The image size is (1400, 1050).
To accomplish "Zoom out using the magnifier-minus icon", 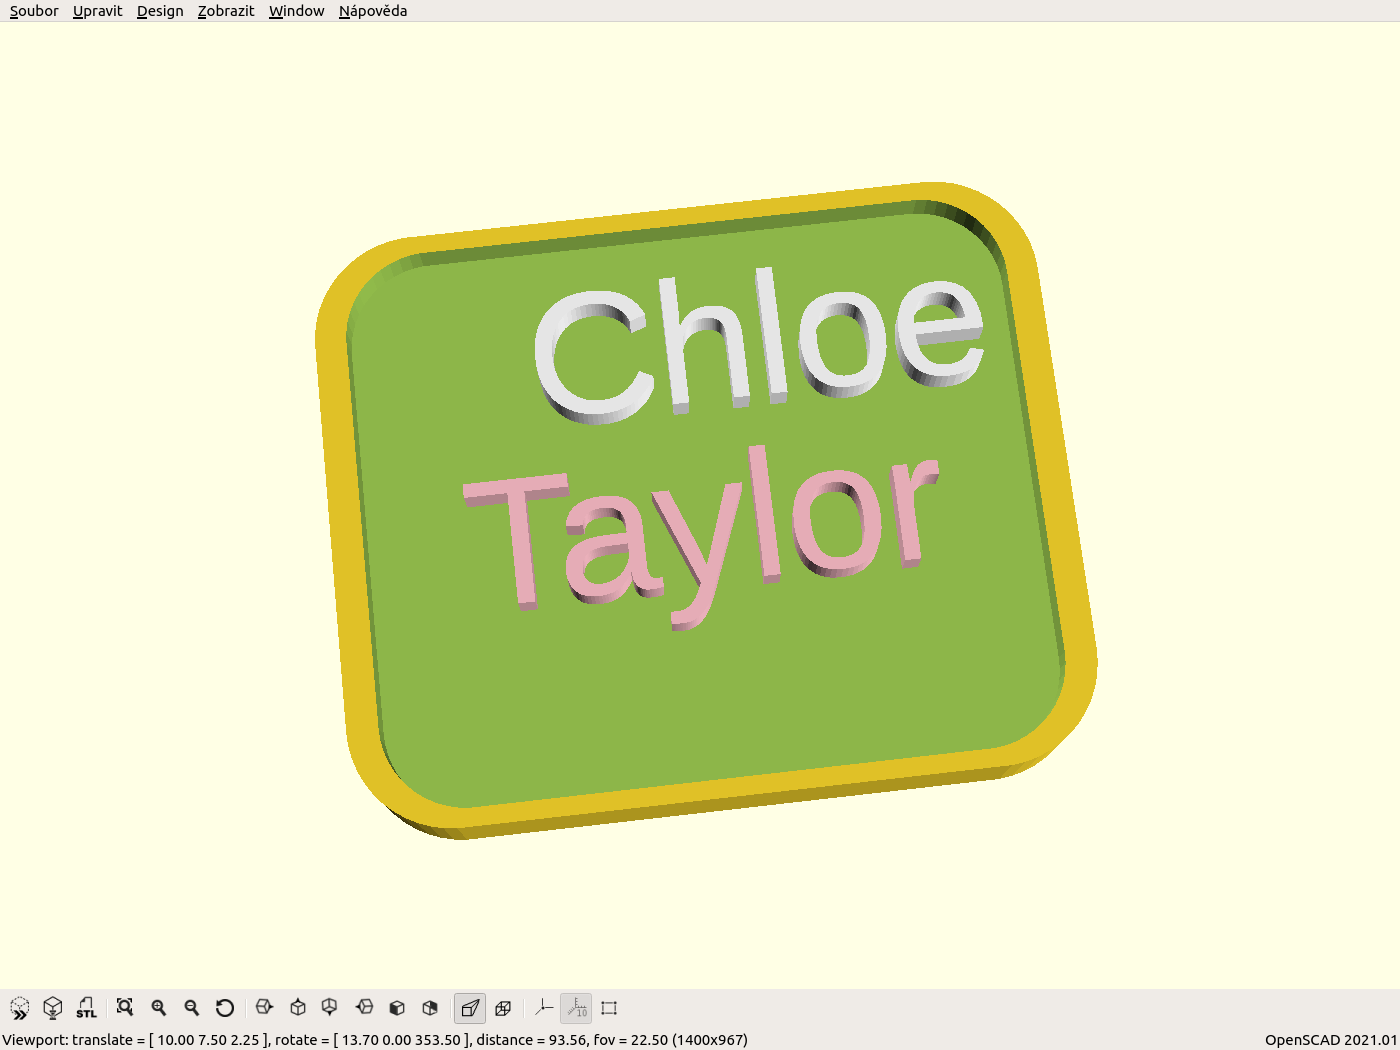I will (x=192, y=1008).
